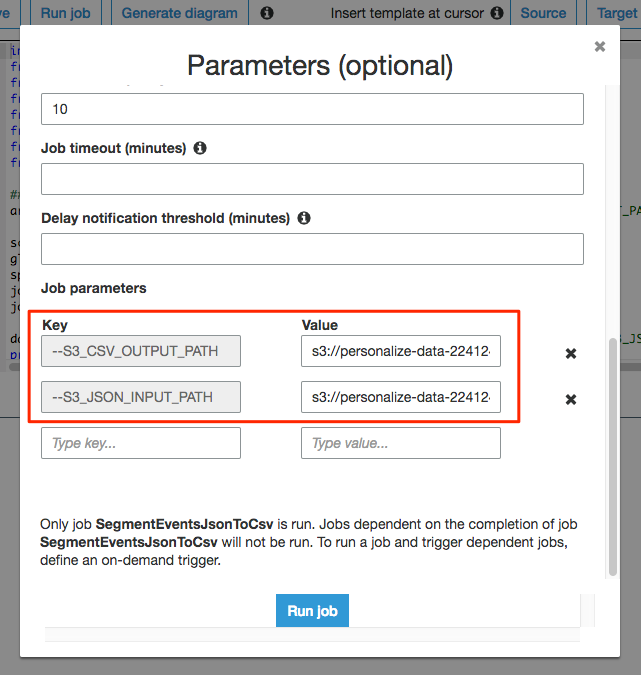Click the Insert template info icon
This screenshot has width=641, height=675.
coord(497,13)
